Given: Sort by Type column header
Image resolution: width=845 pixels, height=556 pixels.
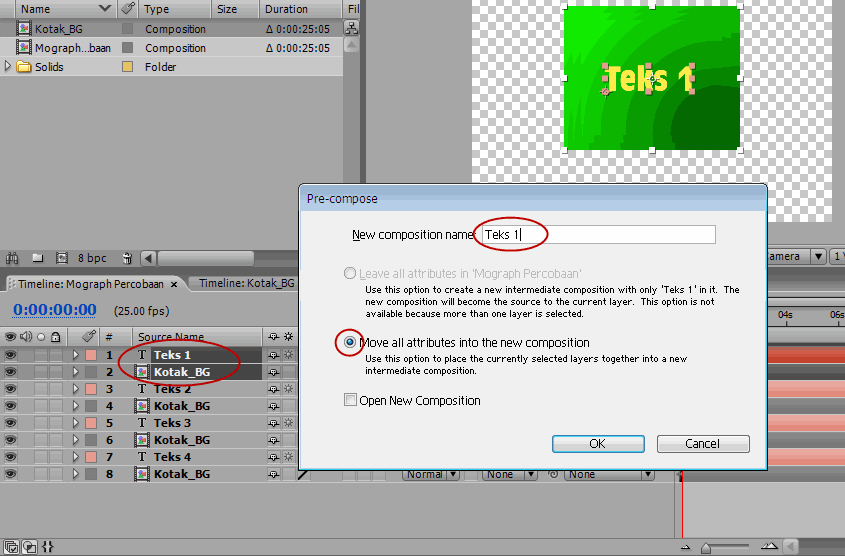Looking at the screenshot, I should coord(156,9).
